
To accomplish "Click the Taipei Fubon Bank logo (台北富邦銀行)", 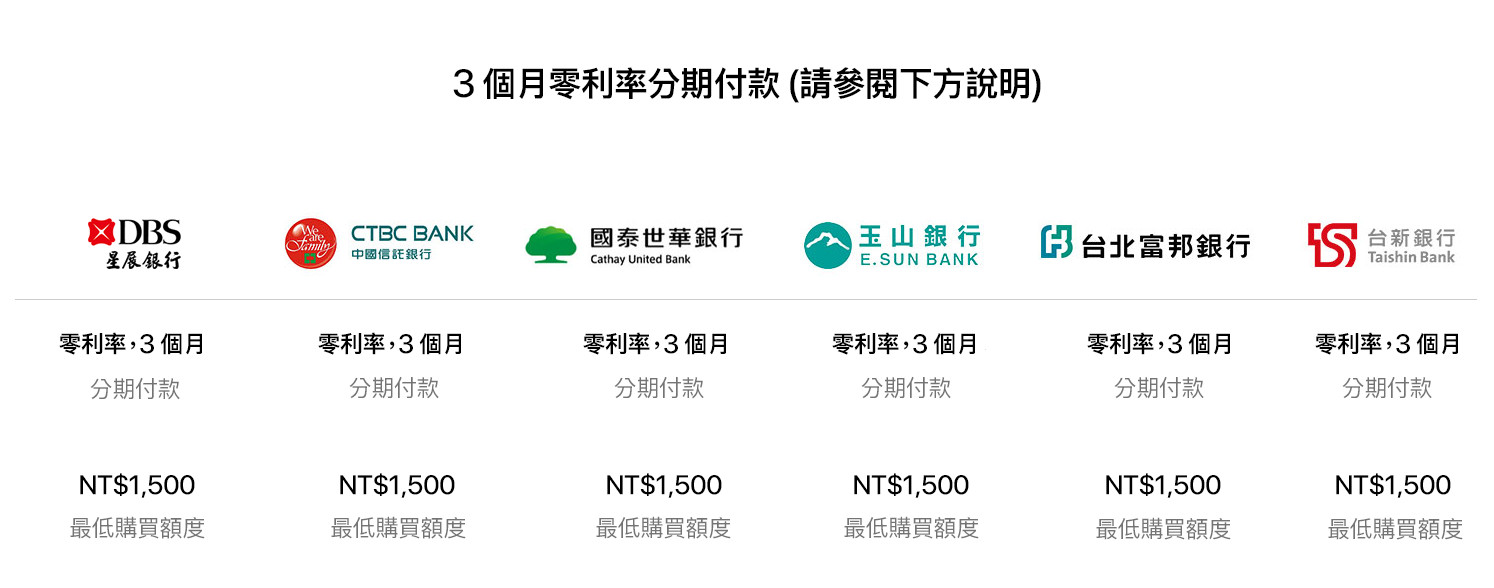I will click(1145, 244).
